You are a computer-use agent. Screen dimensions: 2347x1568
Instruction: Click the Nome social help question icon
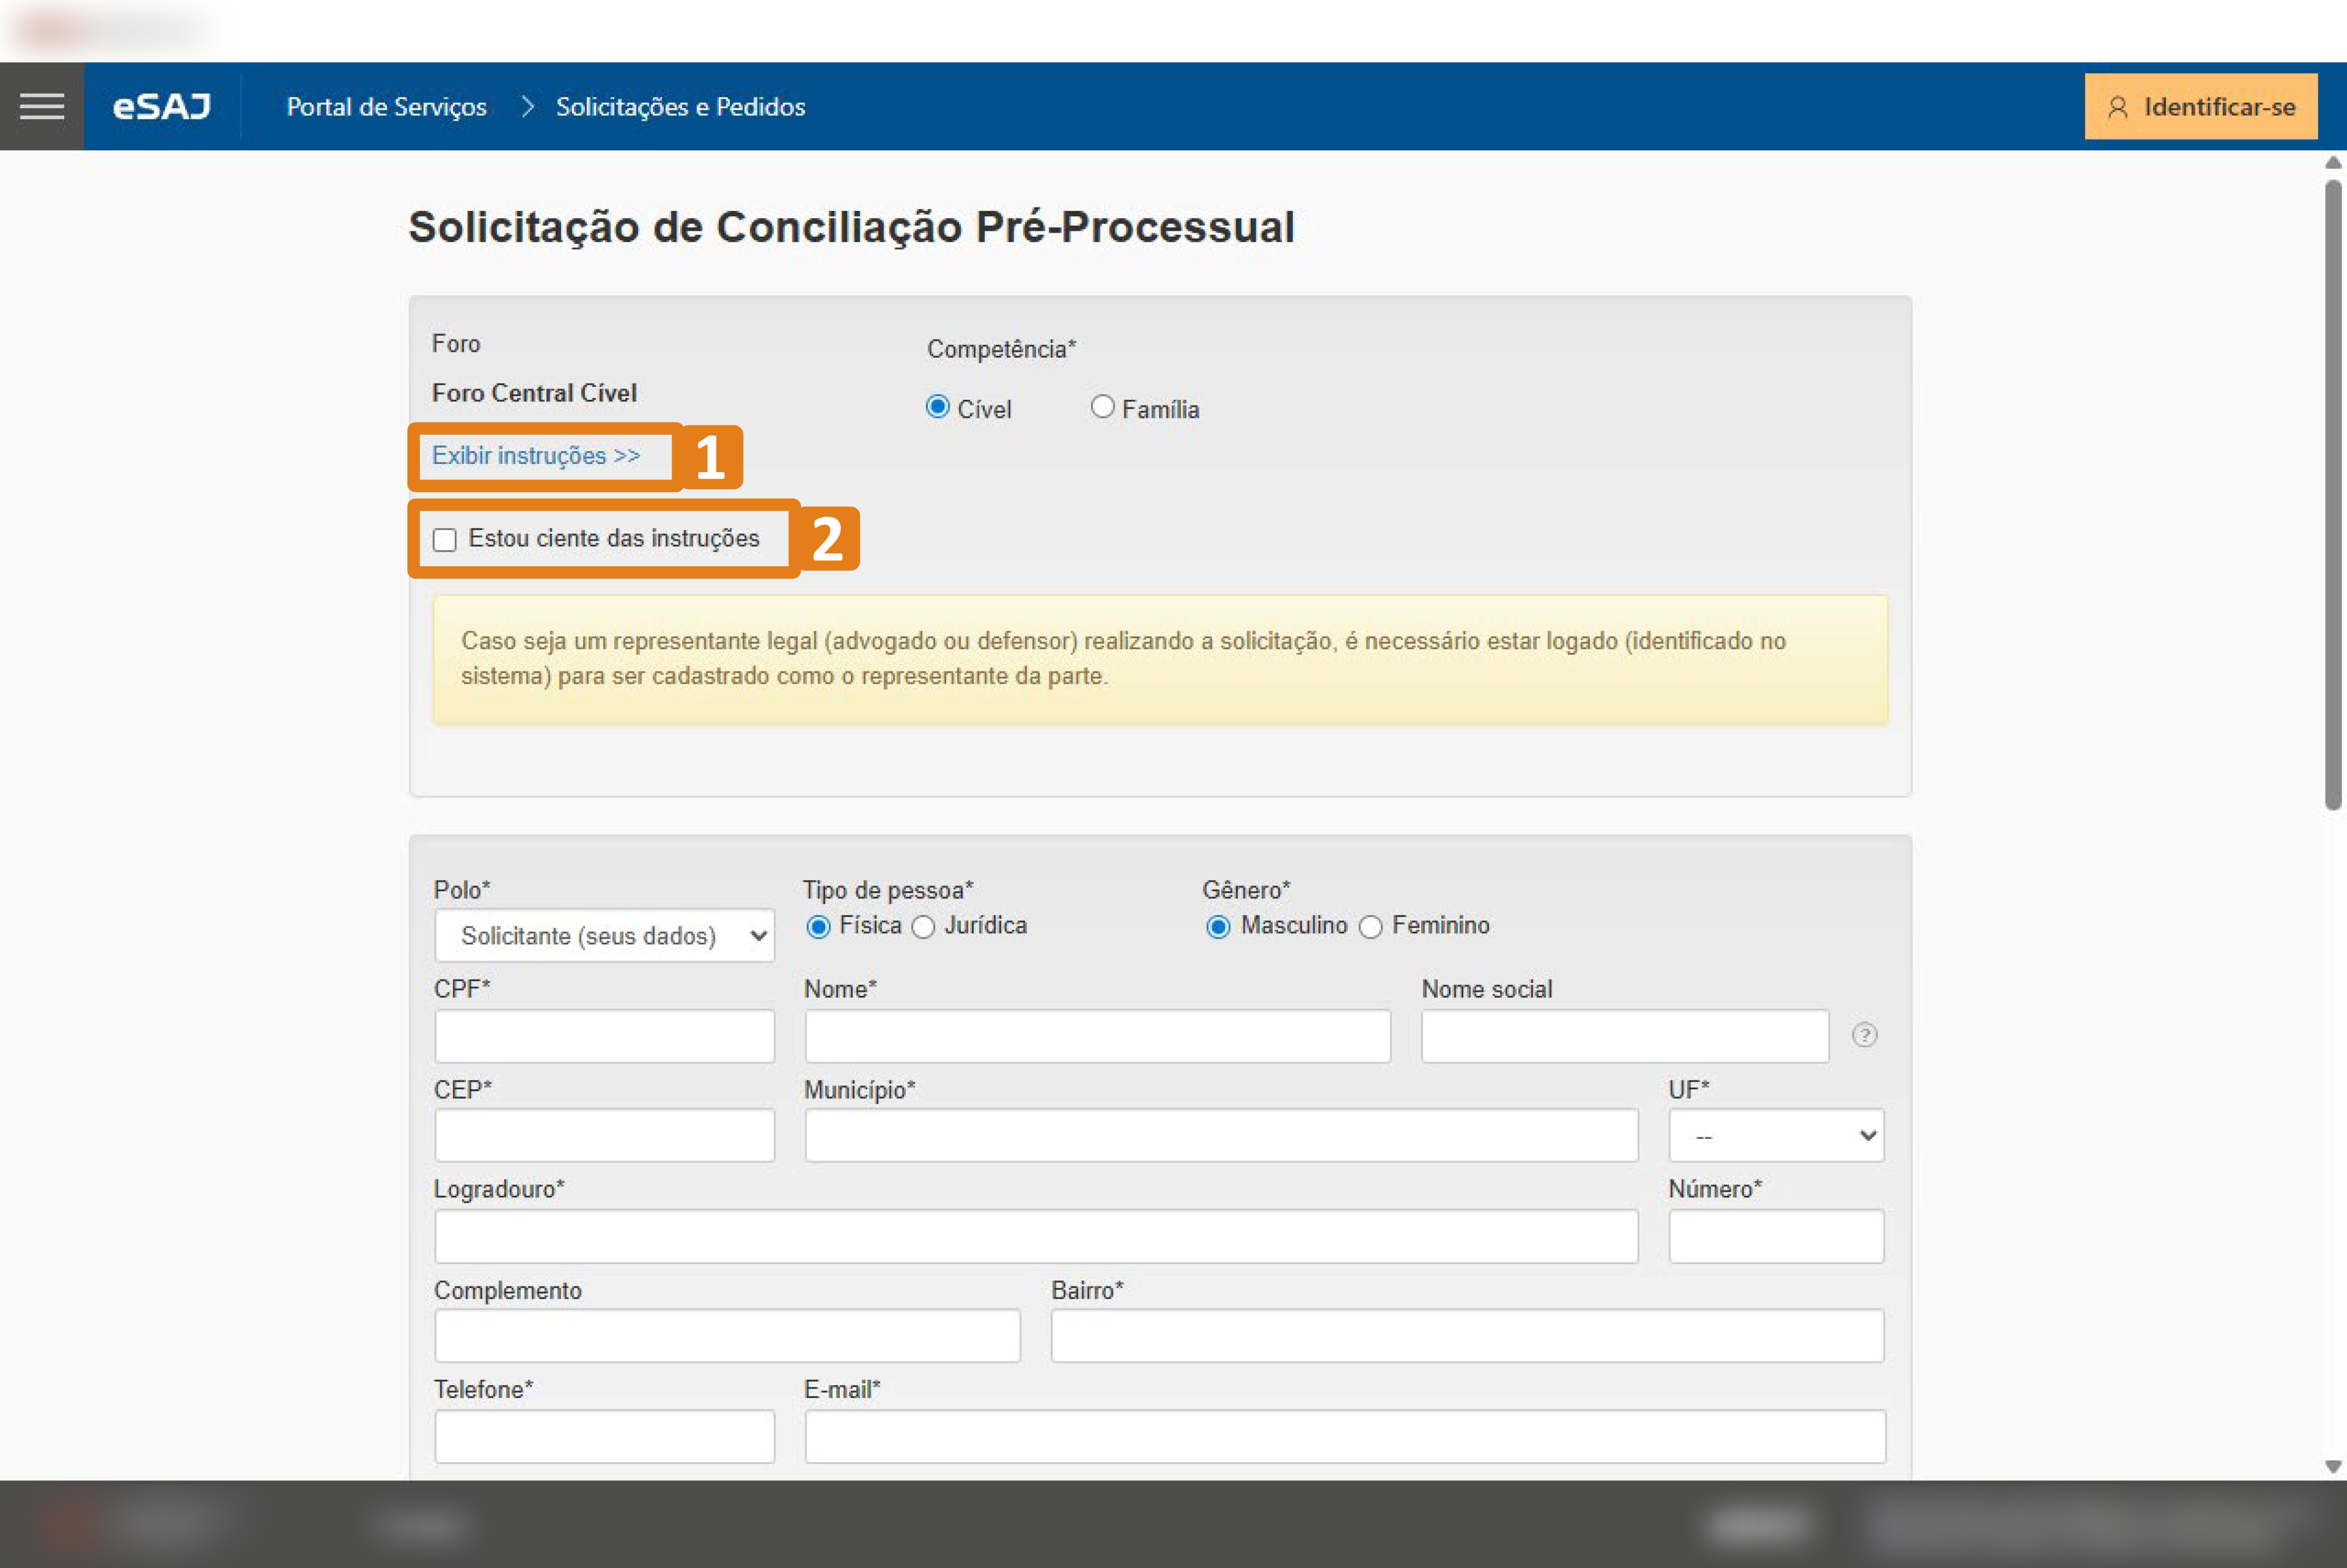click(x=1864, y=1035)
